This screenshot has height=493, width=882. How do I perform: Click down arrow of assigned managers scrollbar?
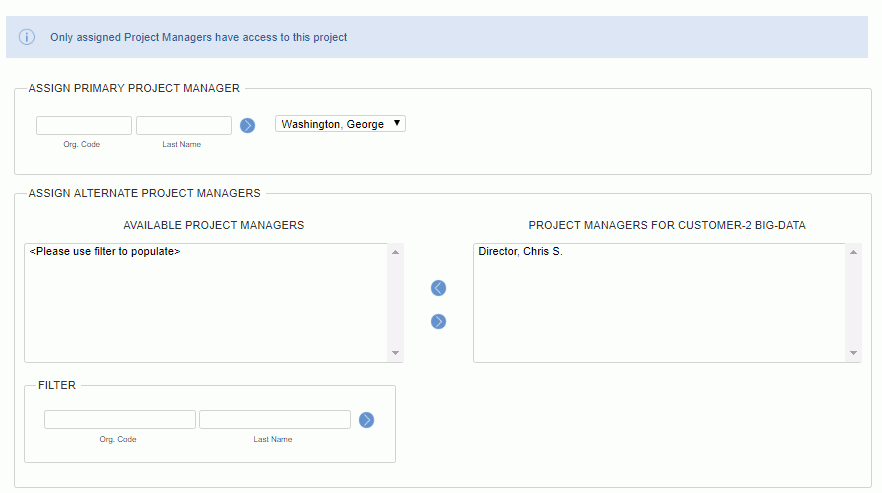click(853, 353)
